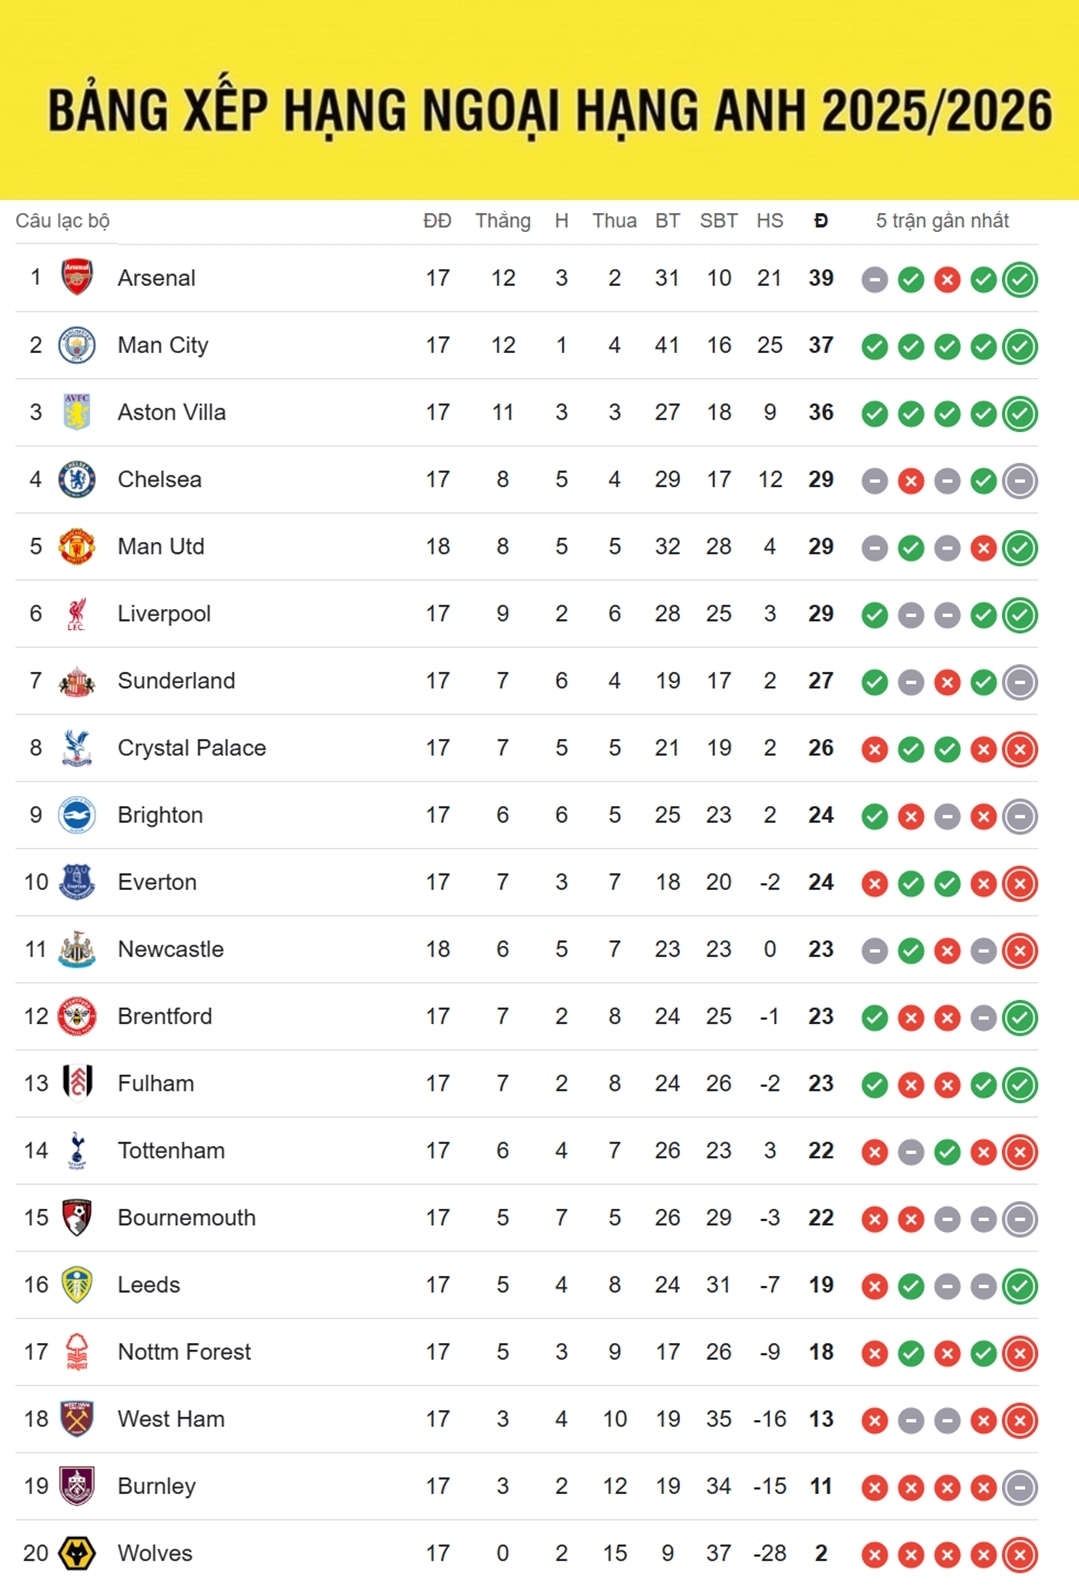Click the Man City club badge
This screenshot has height=1593, width=1079.
[x=77, y=345]
